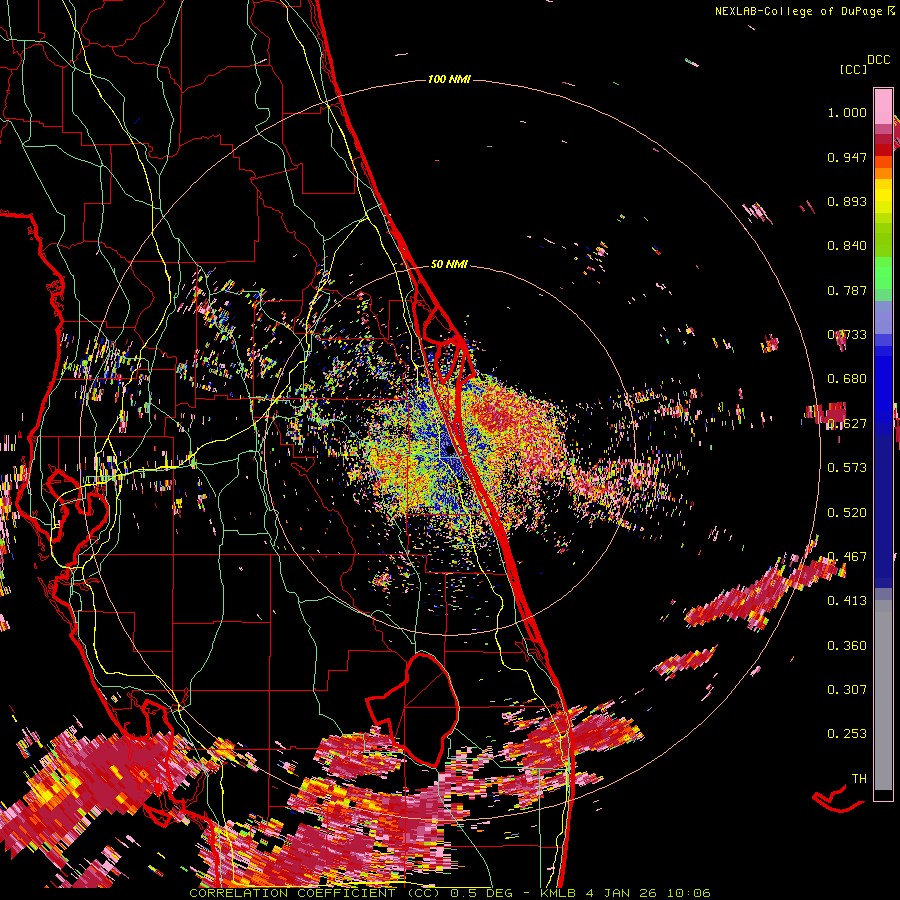Click the CORRELATION COEFFICIENT (CC) title text
Viewport: 900px width, 900px height.
[x=315, y=893]
